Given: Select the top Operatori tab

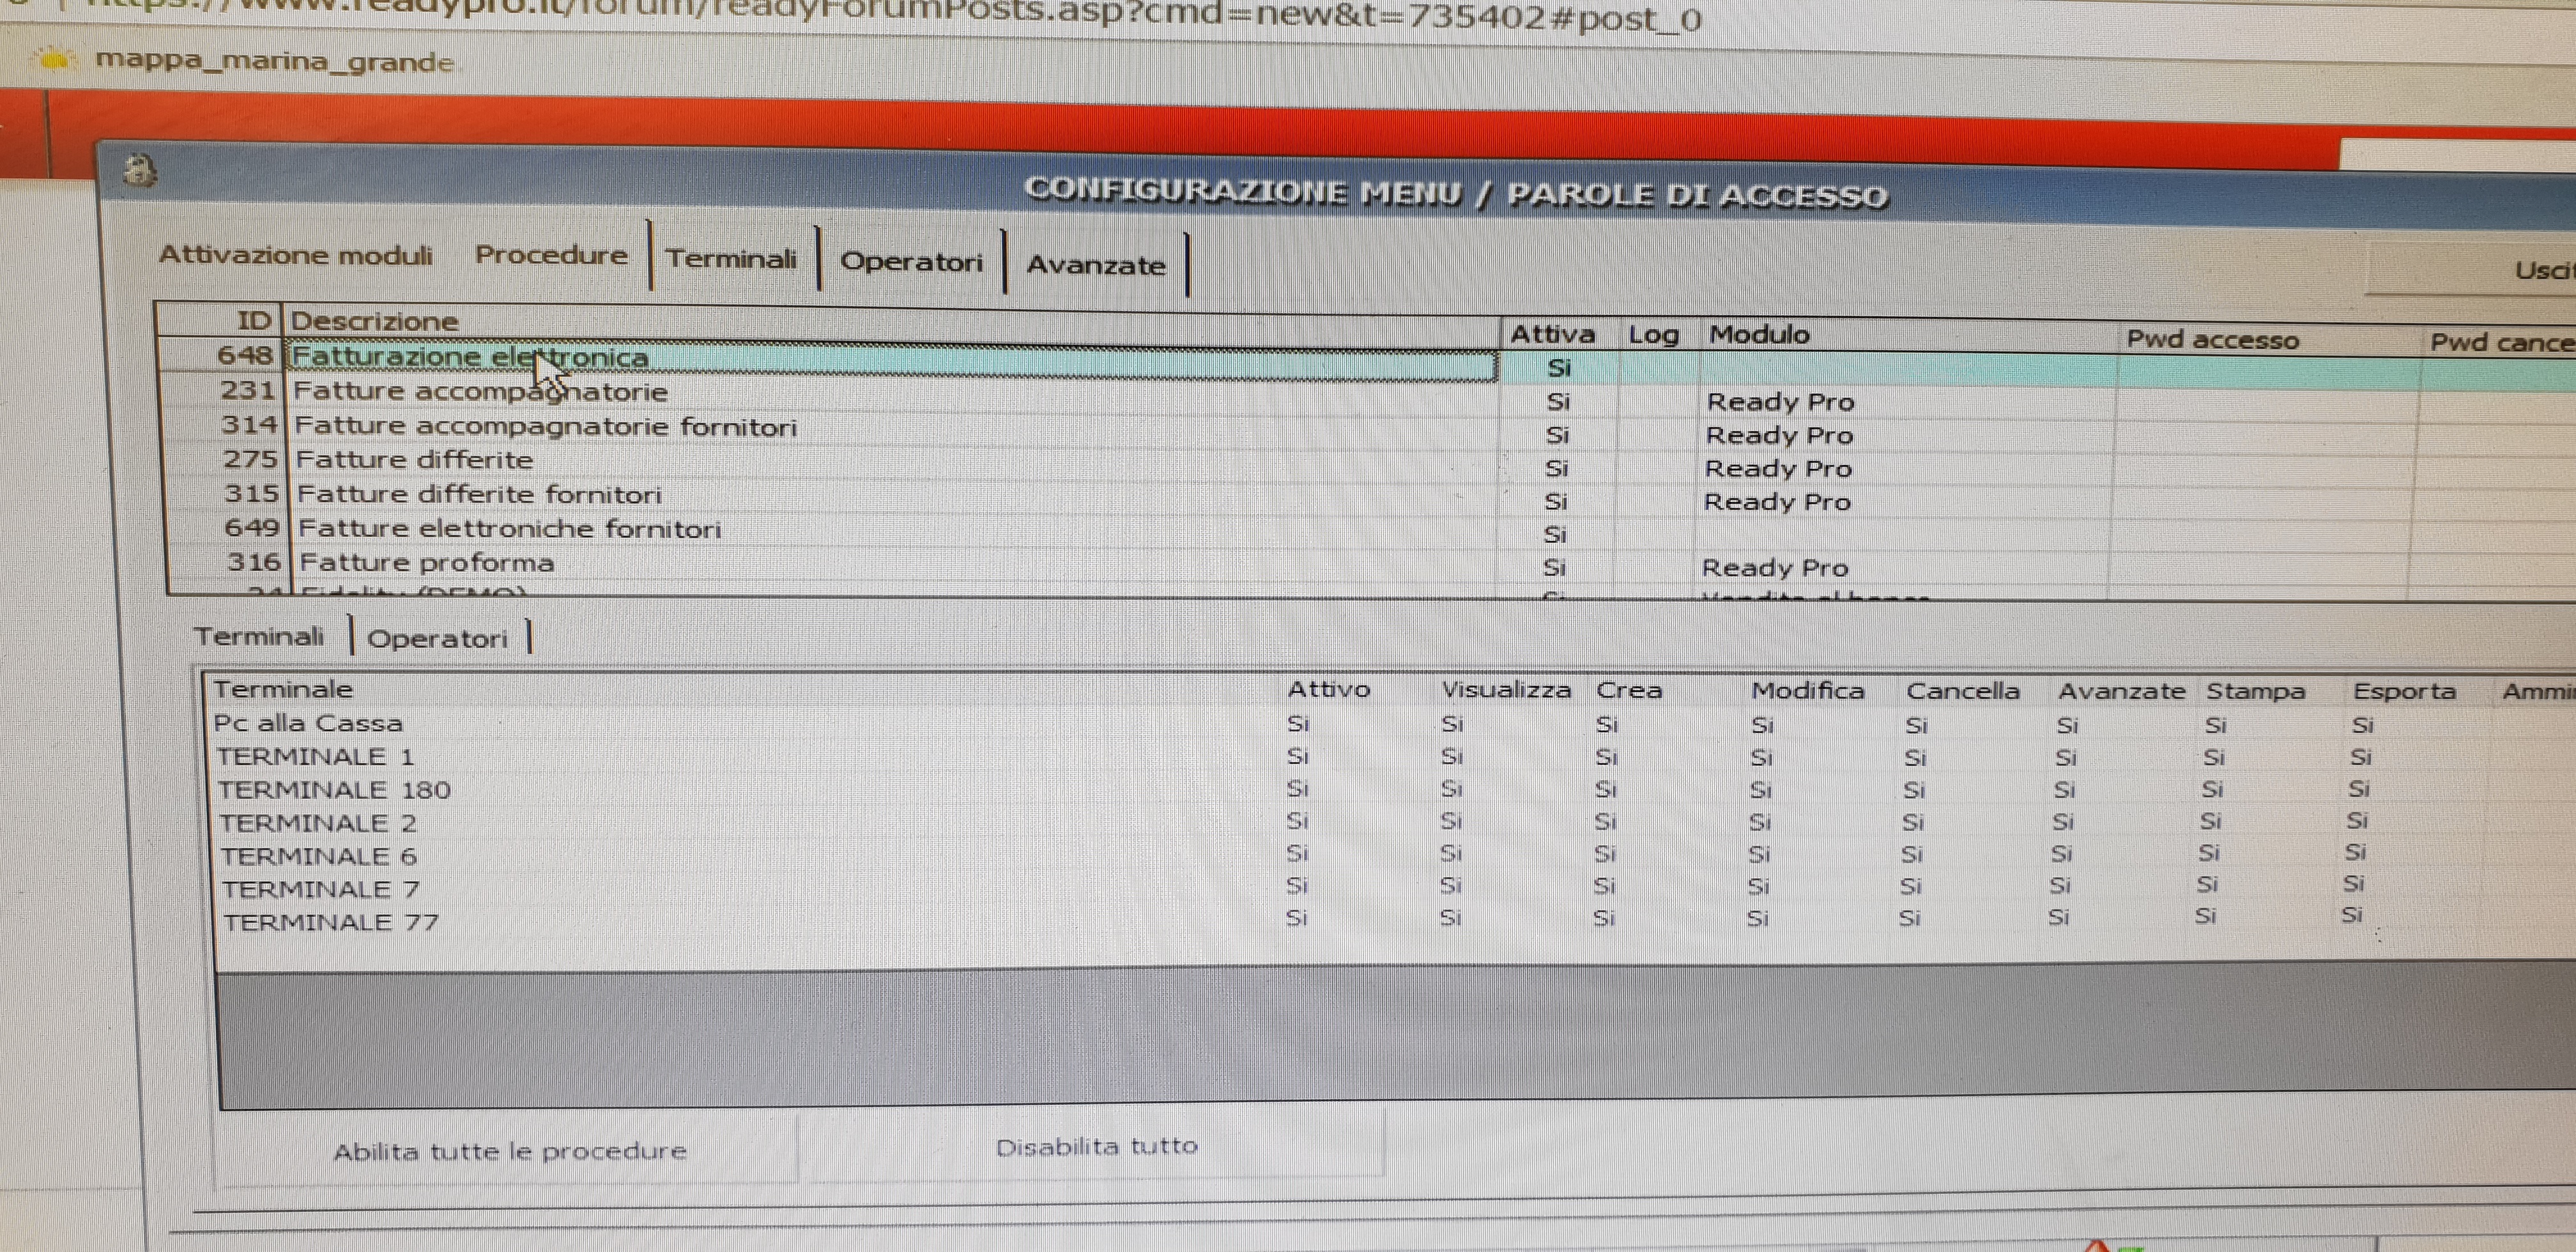Looking at the screenshot, I should click(911, 262).
